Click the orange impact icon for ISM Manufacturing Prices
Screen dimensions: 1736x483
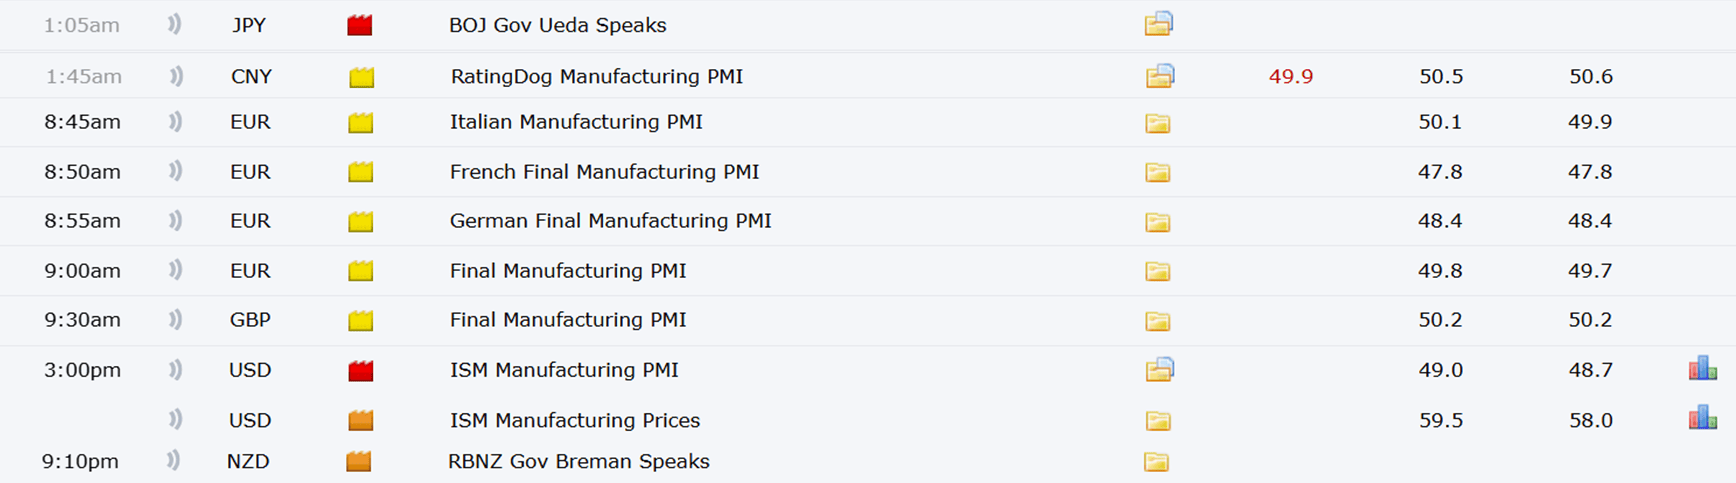[x=360, y=420]
